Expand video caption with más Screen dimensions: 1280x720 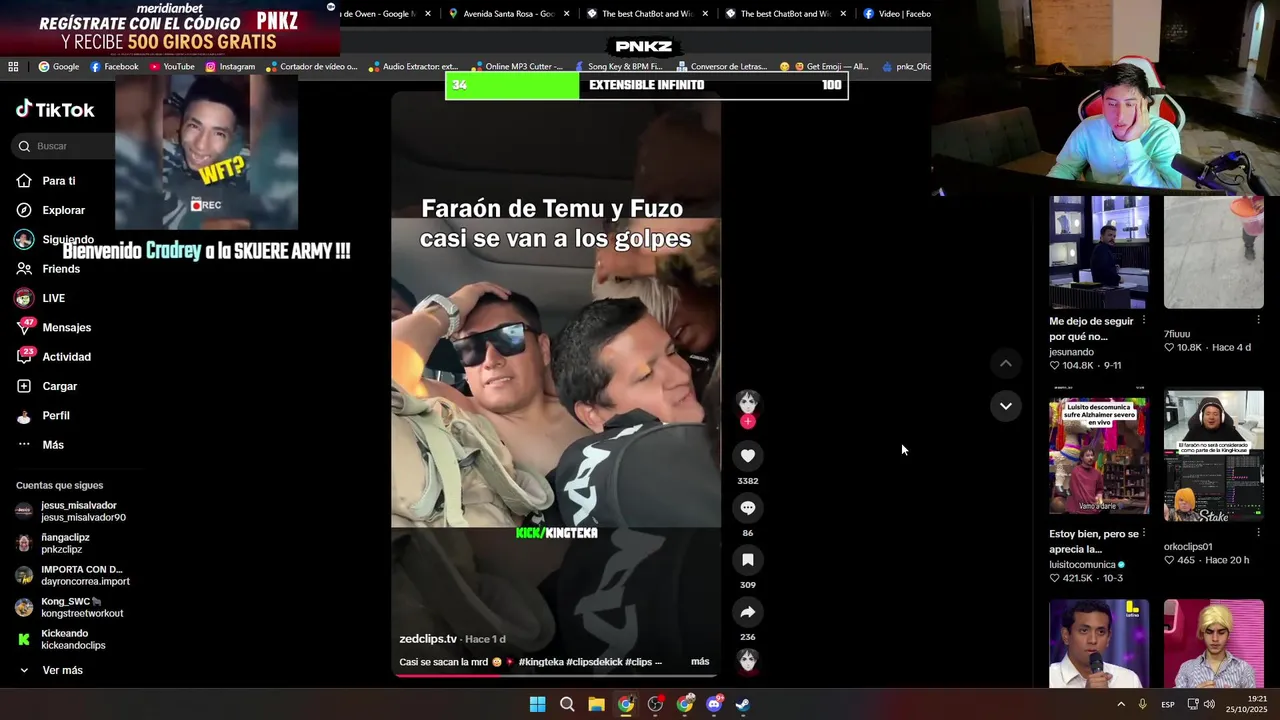[x=700, y=662]
